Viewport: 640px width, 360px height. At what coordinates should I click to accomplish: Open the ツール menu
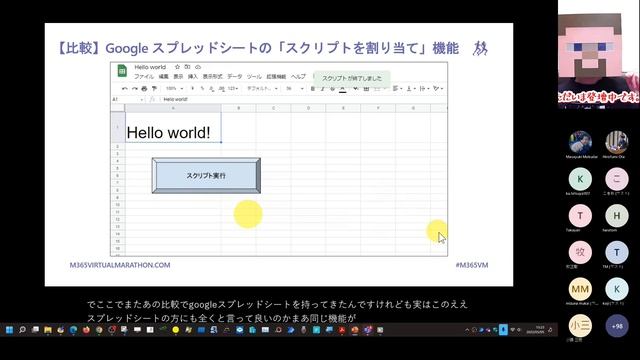(x=254, y=77)
